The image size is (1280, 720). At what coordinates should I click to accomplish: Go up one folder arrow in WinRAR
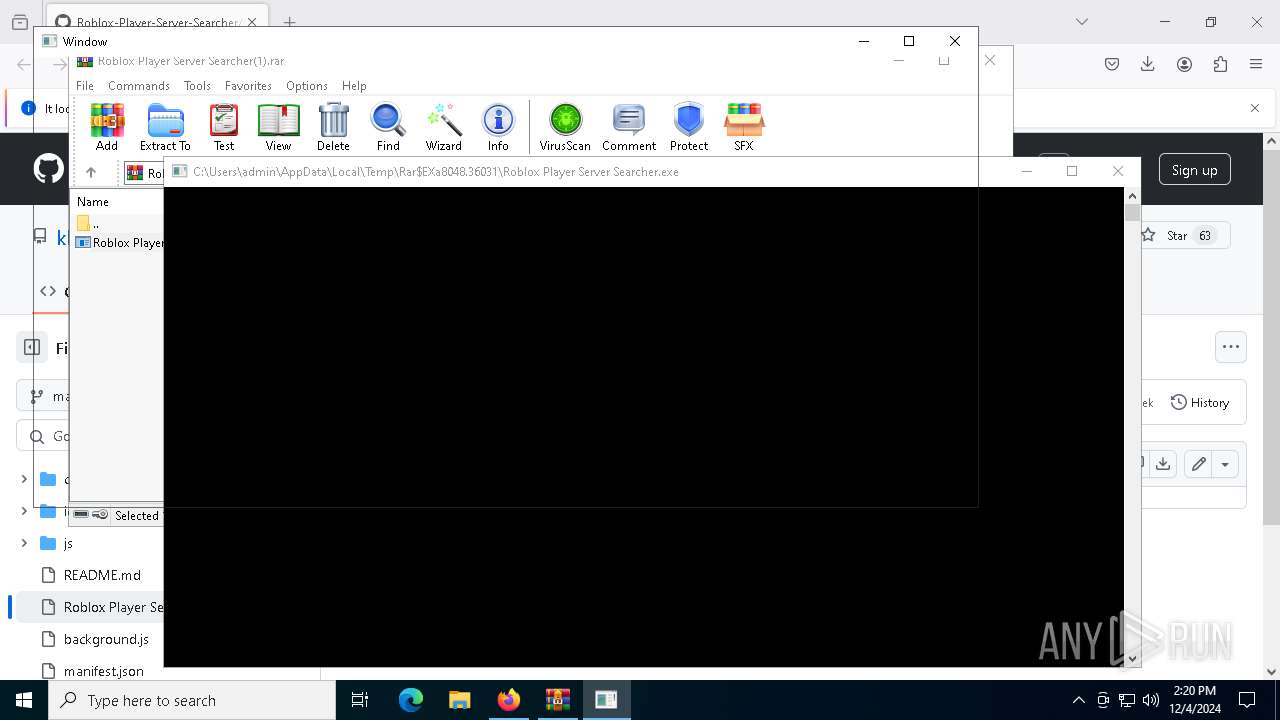tap(91, 172)
